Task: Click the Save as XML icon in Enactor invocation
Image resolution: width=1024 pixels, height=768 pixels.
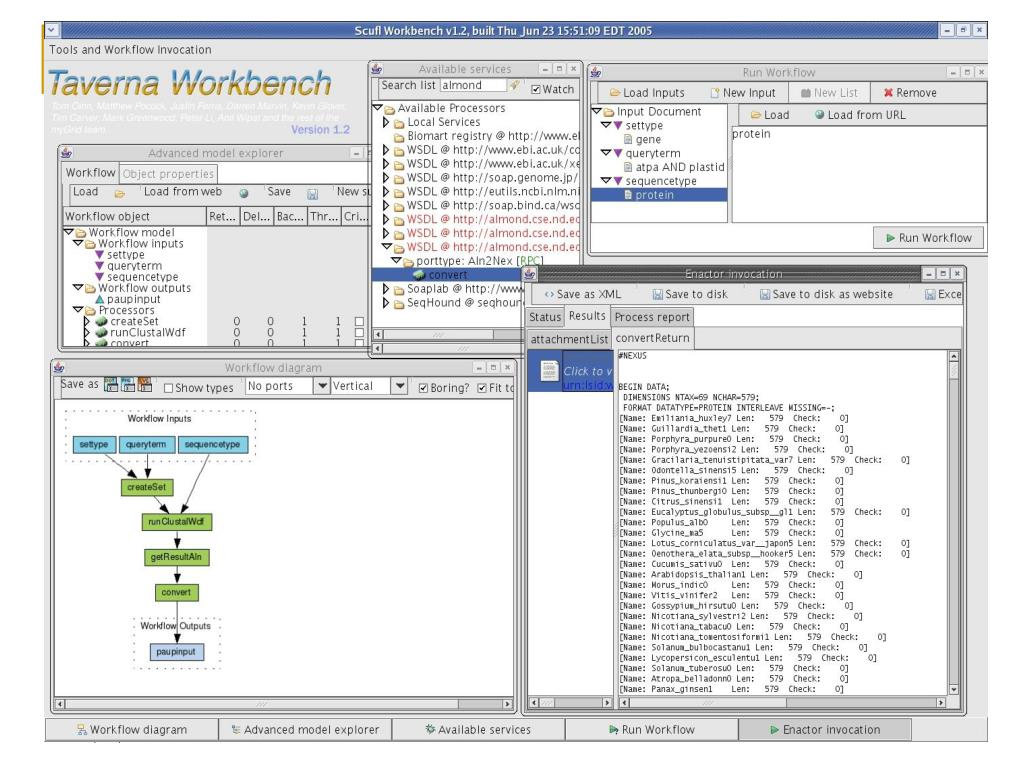Action: (549, 295)
